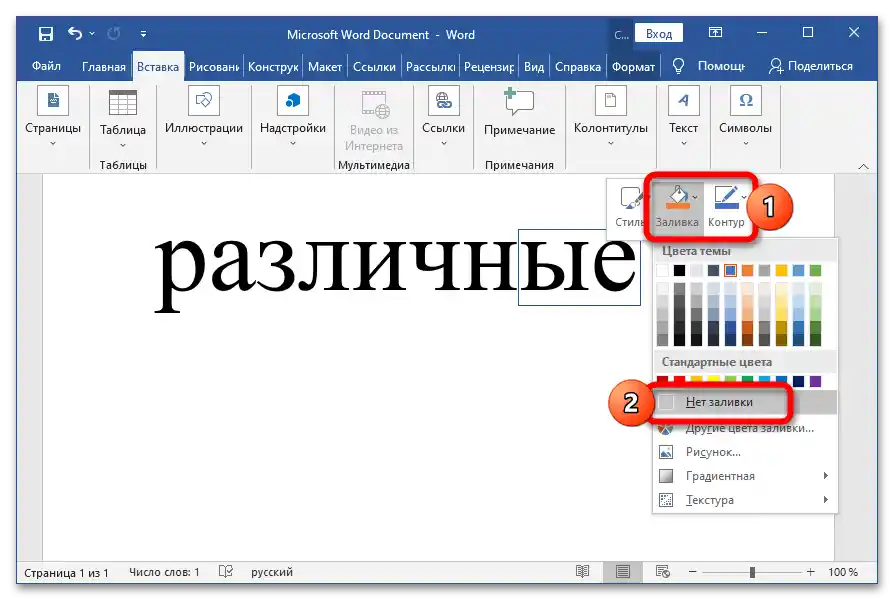Switch to Print Layout view icon

(623, 571)
